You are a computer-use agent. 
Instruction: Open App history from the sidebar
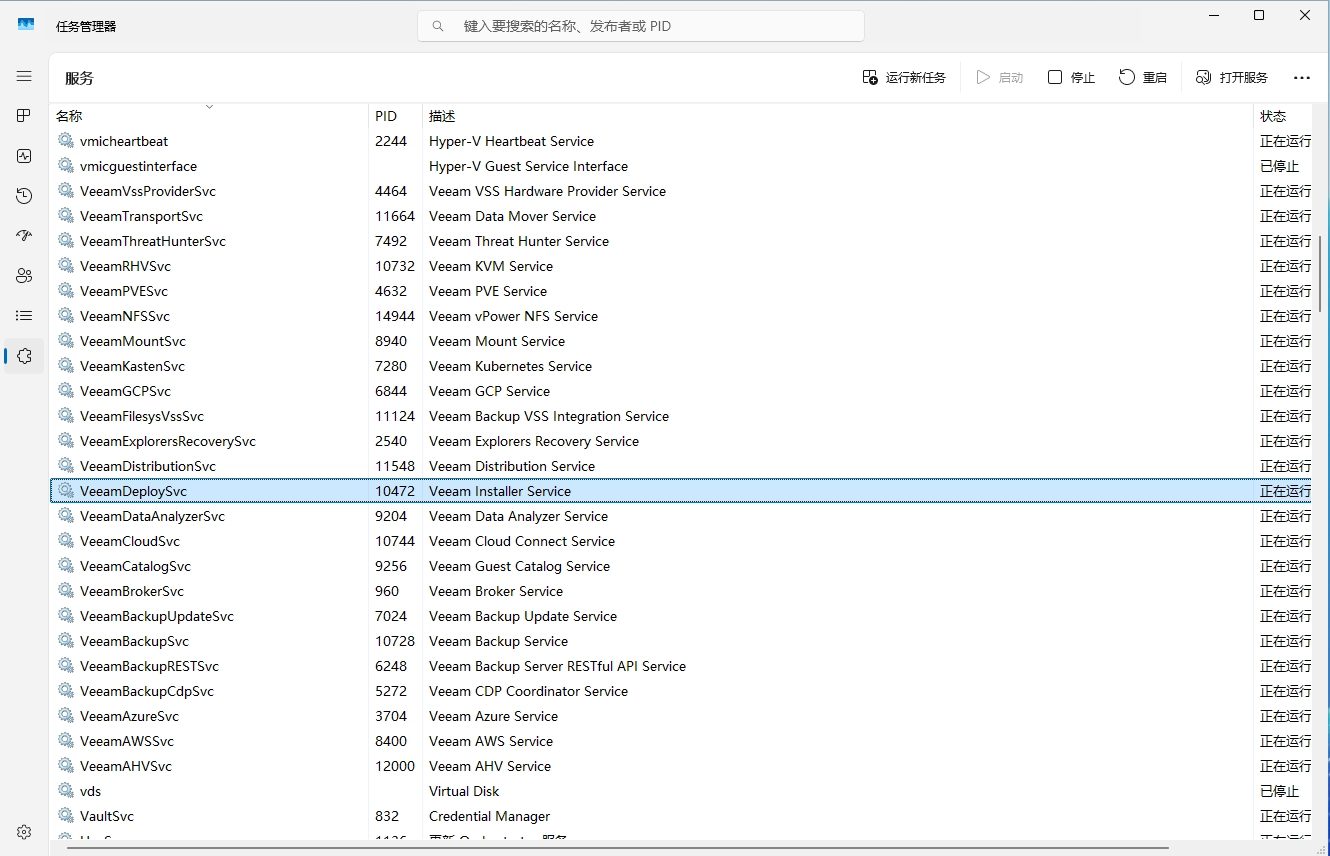[x=24, y=196]
